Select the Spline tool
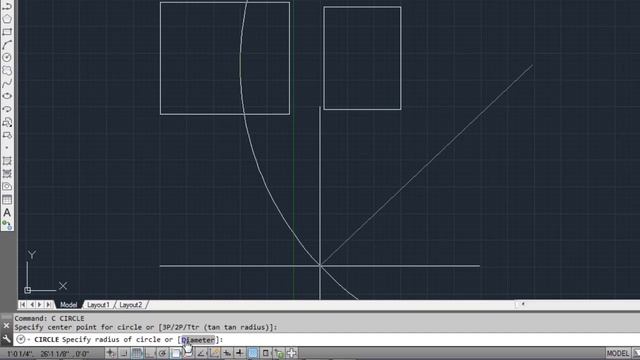The height and width of the screenshot is (360, 640). coord(7,83)
